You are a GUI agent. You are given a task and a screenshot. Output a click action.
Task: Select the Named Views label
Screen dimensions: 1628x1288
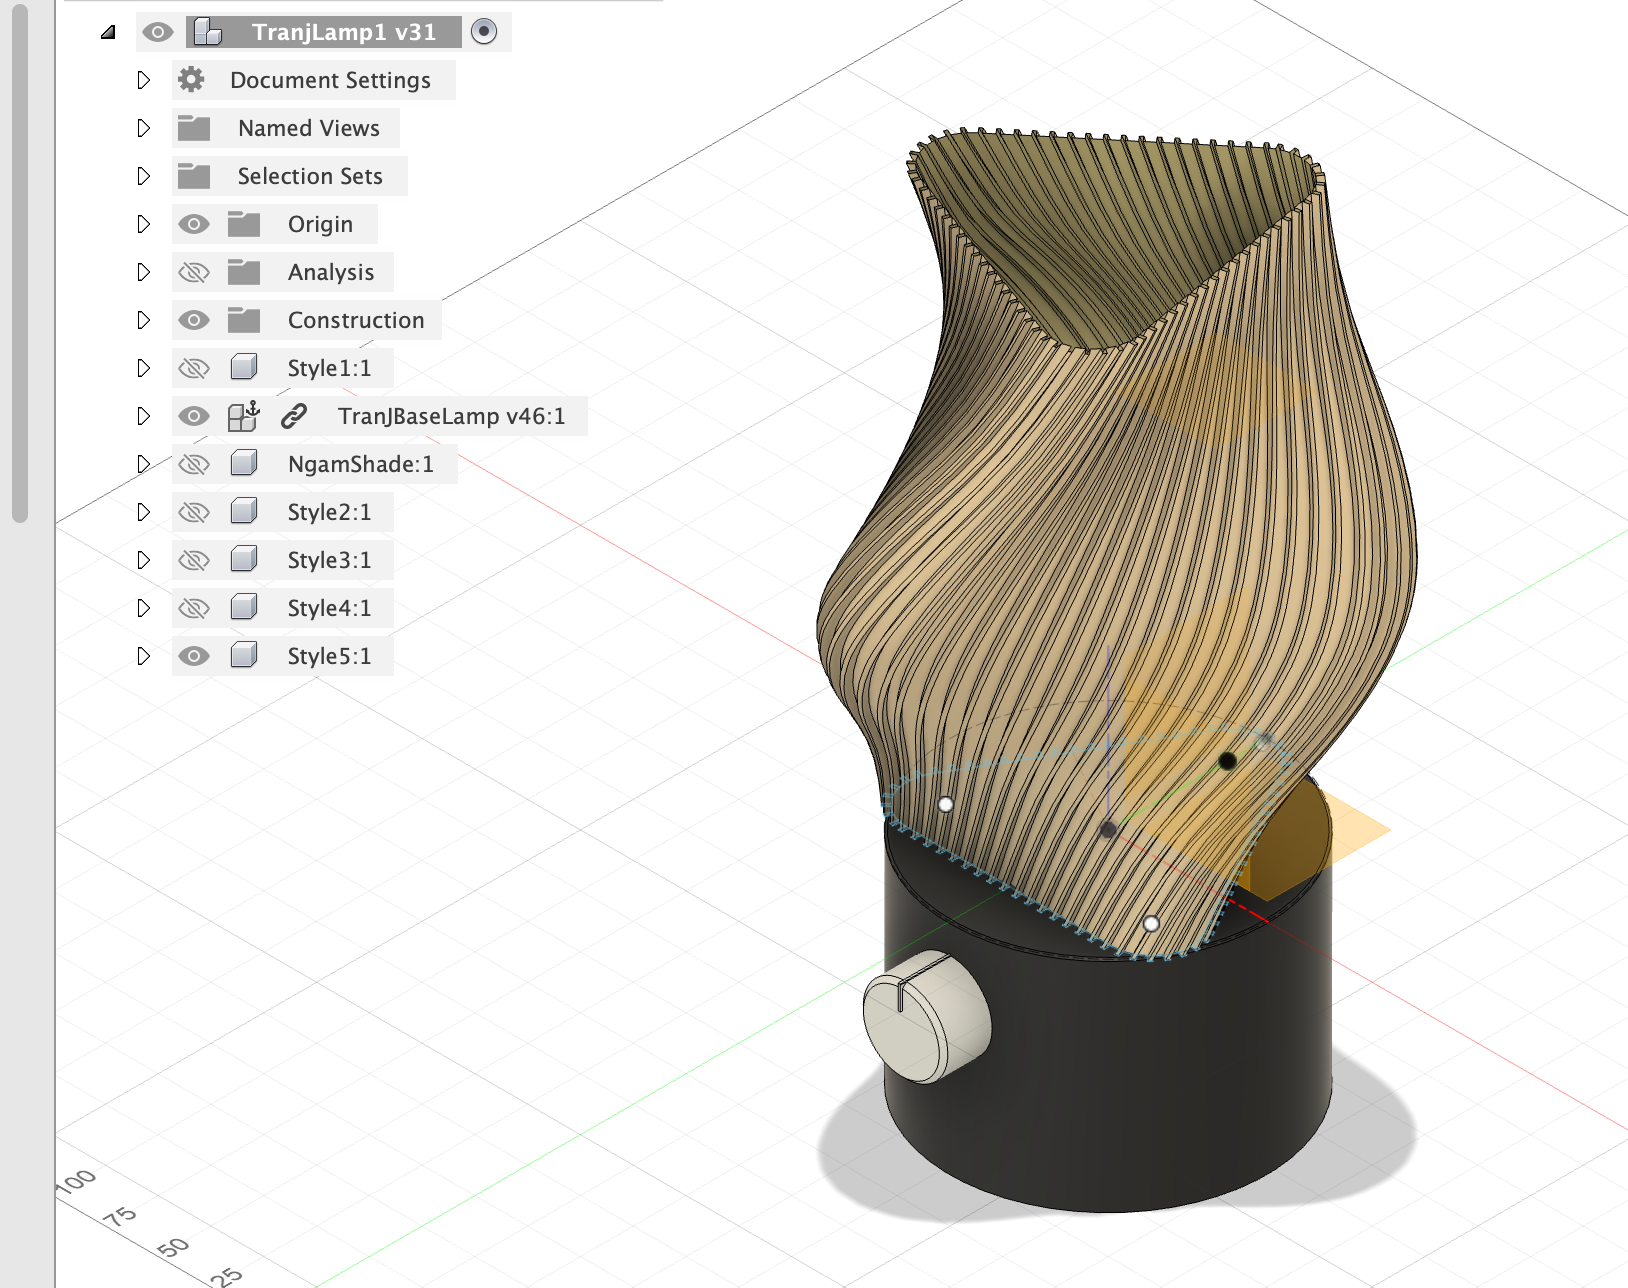(x=309, y=128)
